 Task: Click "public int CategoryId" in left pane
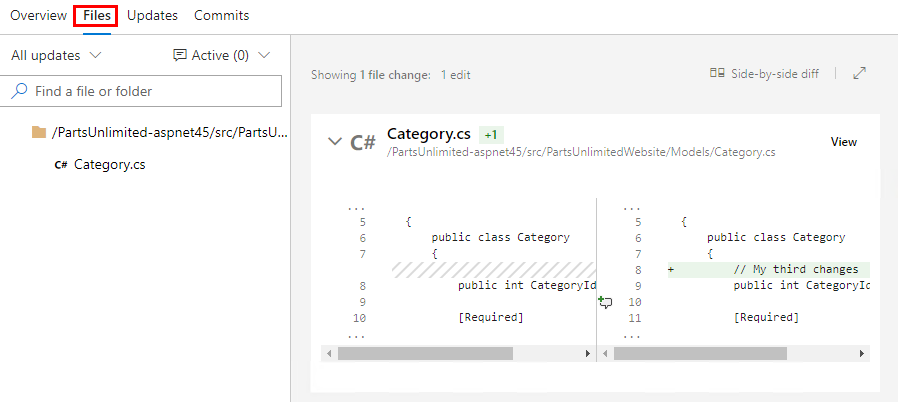[x=527, y=285]
